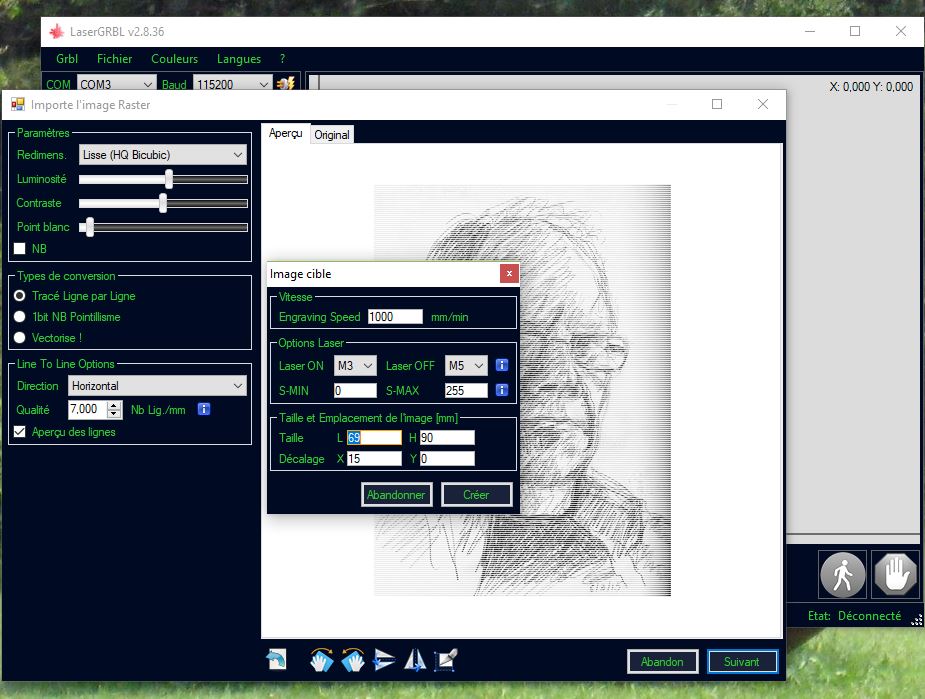
Task: Open info icon next to Nb Lig./mm
Action: pyautogui.click(x=204, y=409)
